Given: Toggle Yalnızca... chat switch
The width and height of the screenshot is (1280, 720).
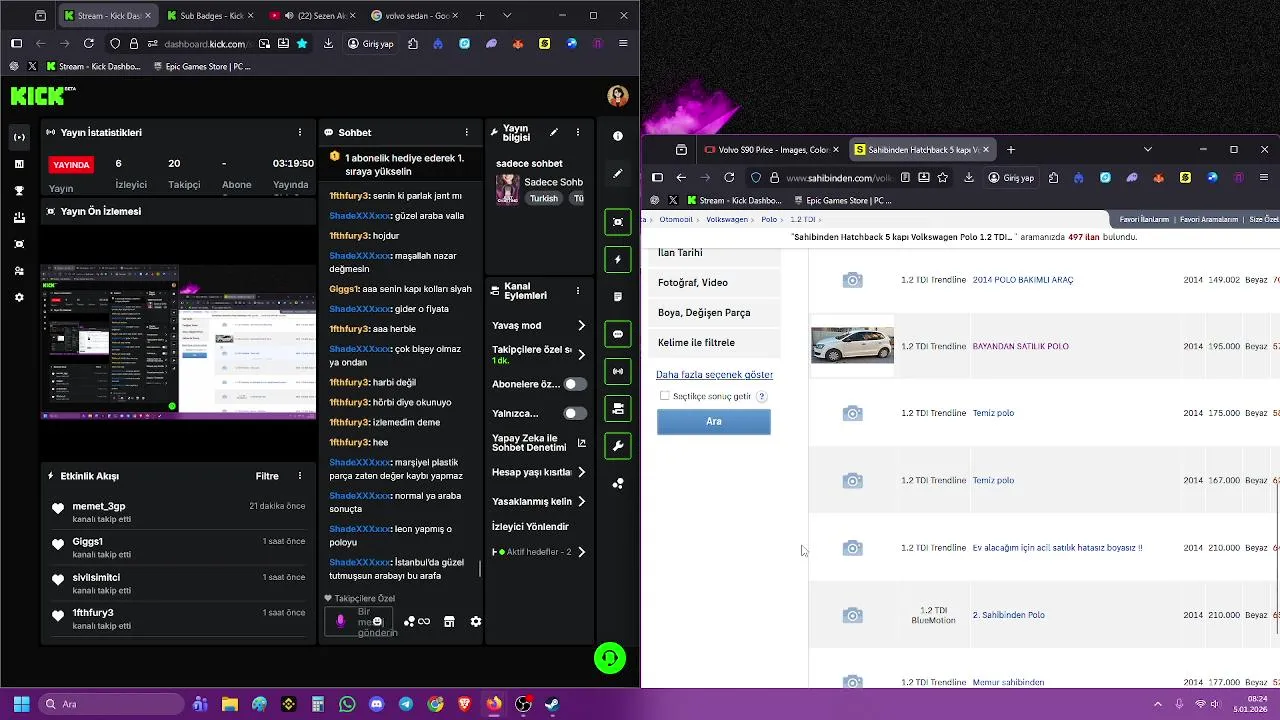Looking at the screenshot, I should coord(575,413).
